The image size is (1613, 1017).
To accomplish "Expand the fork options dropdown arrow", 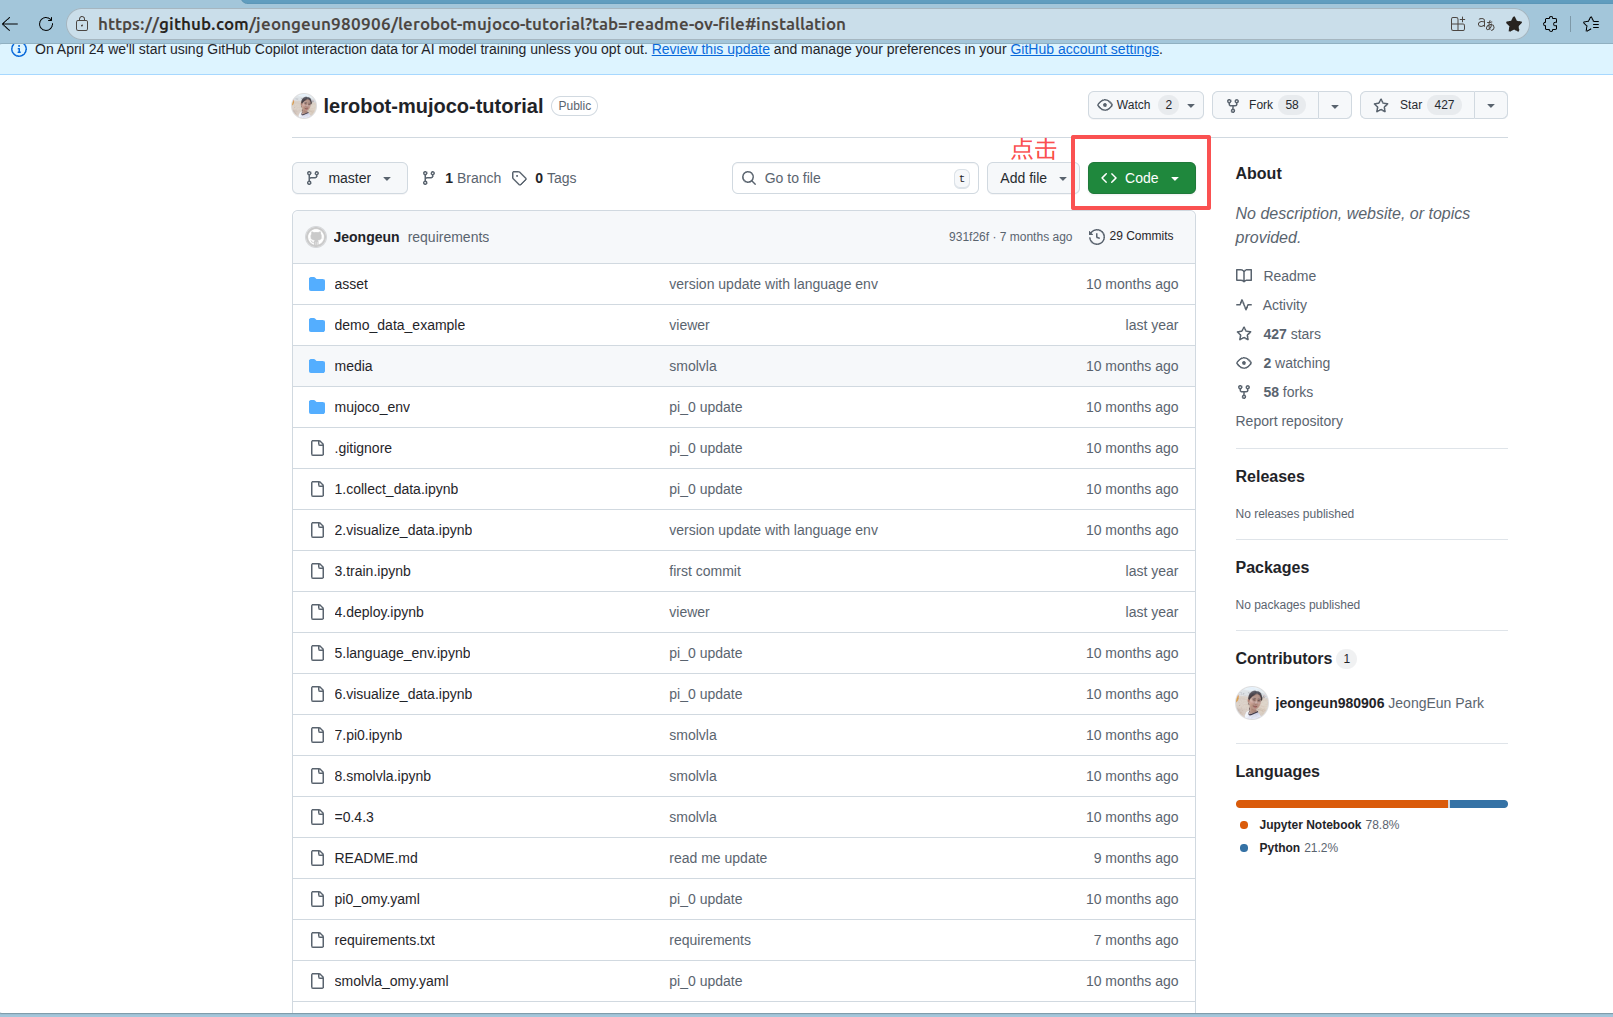I will [x=1335, y=105].
